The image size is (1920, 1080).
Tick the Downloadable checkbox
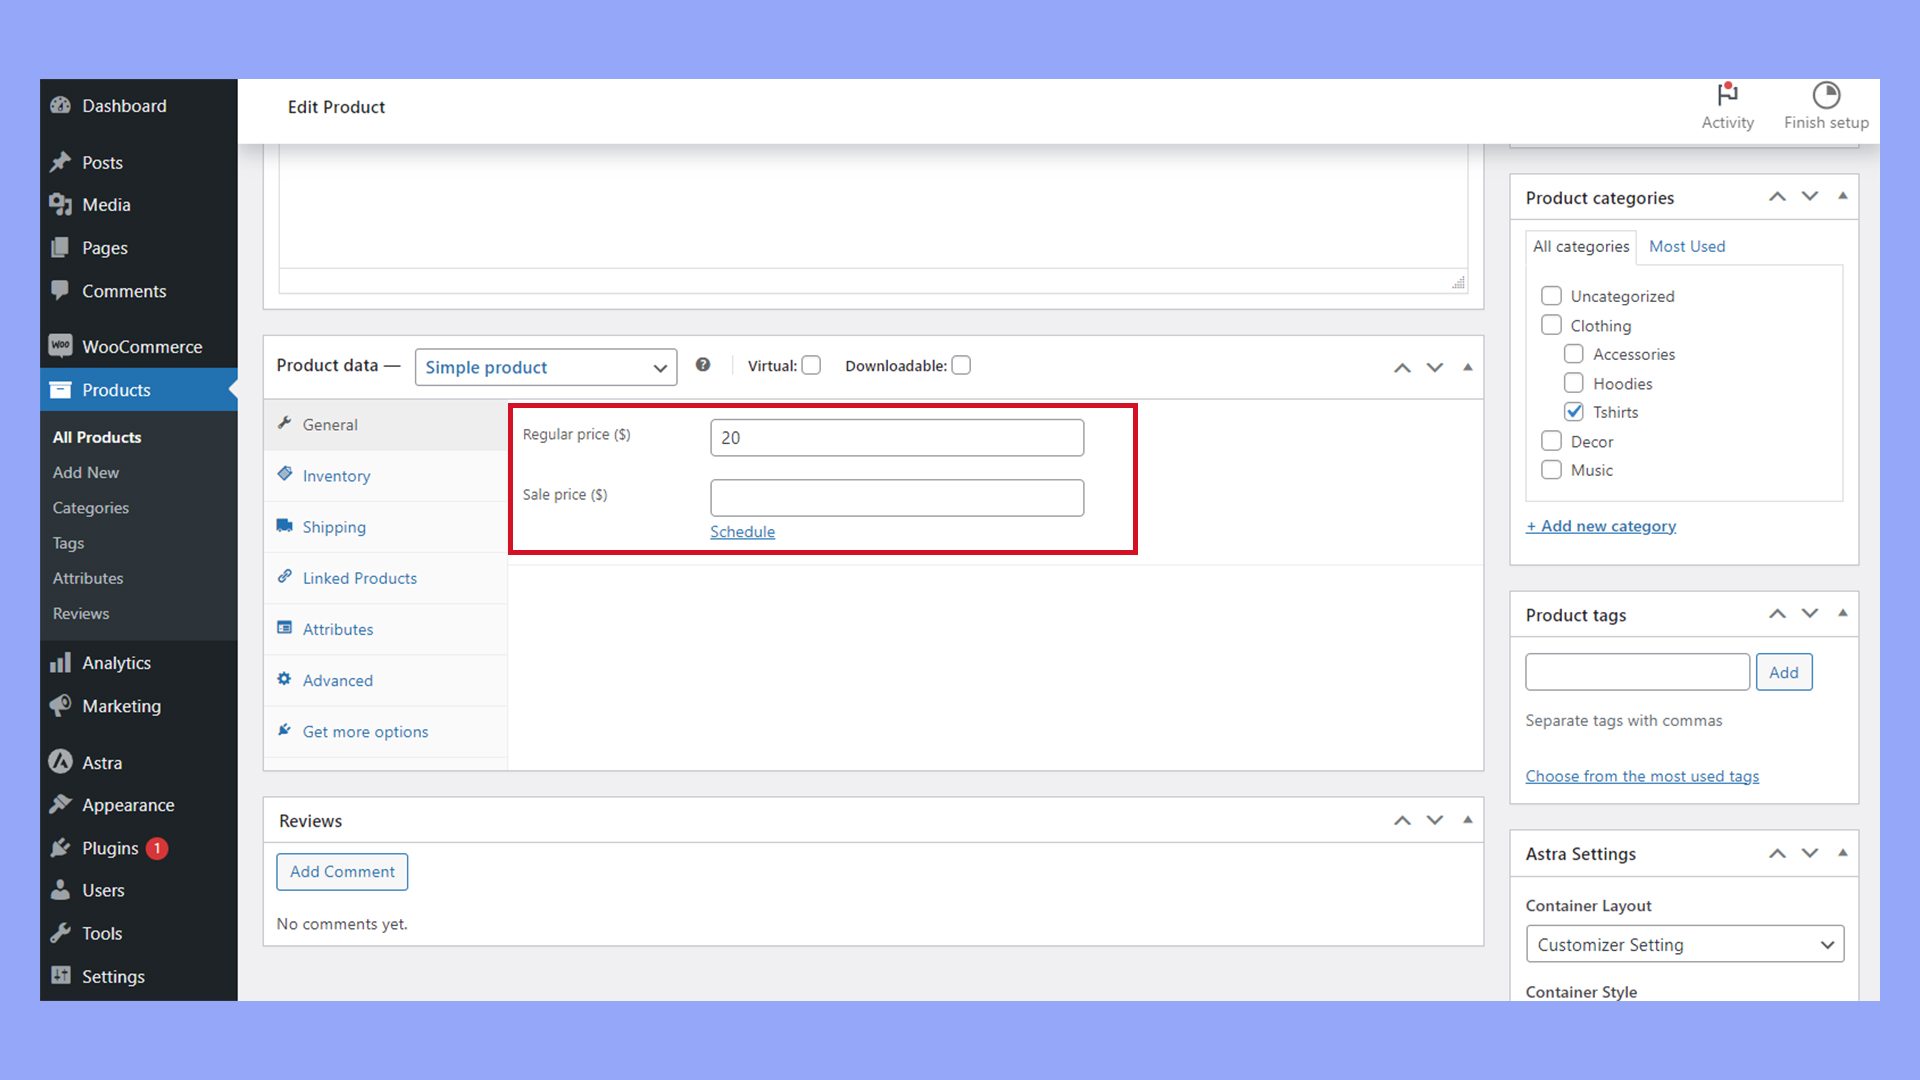(961, 366)
